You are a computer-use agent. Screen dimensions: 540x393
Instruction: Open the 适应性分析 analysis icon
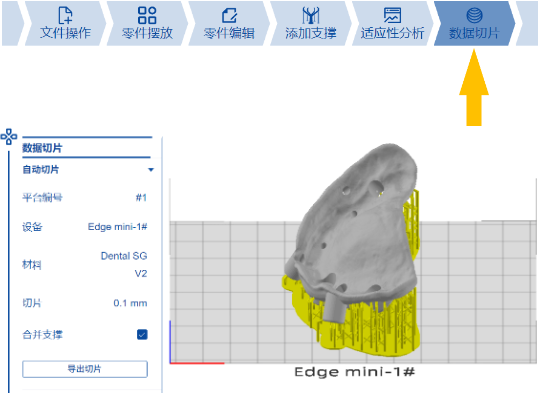pos(392,15)
